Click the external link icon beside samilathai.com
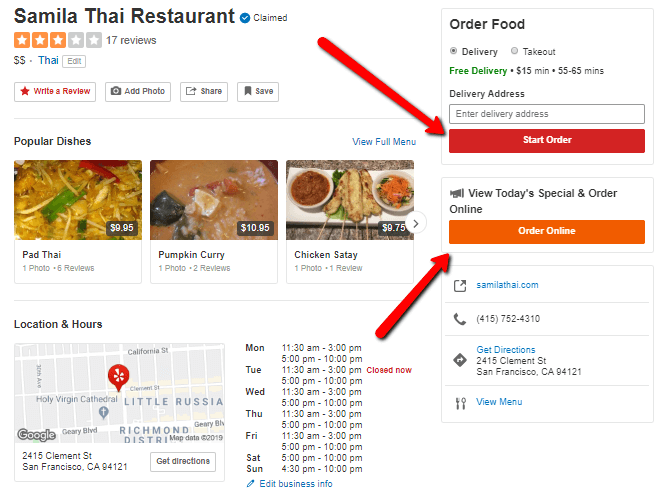668x491 pixels. [460, 286]
